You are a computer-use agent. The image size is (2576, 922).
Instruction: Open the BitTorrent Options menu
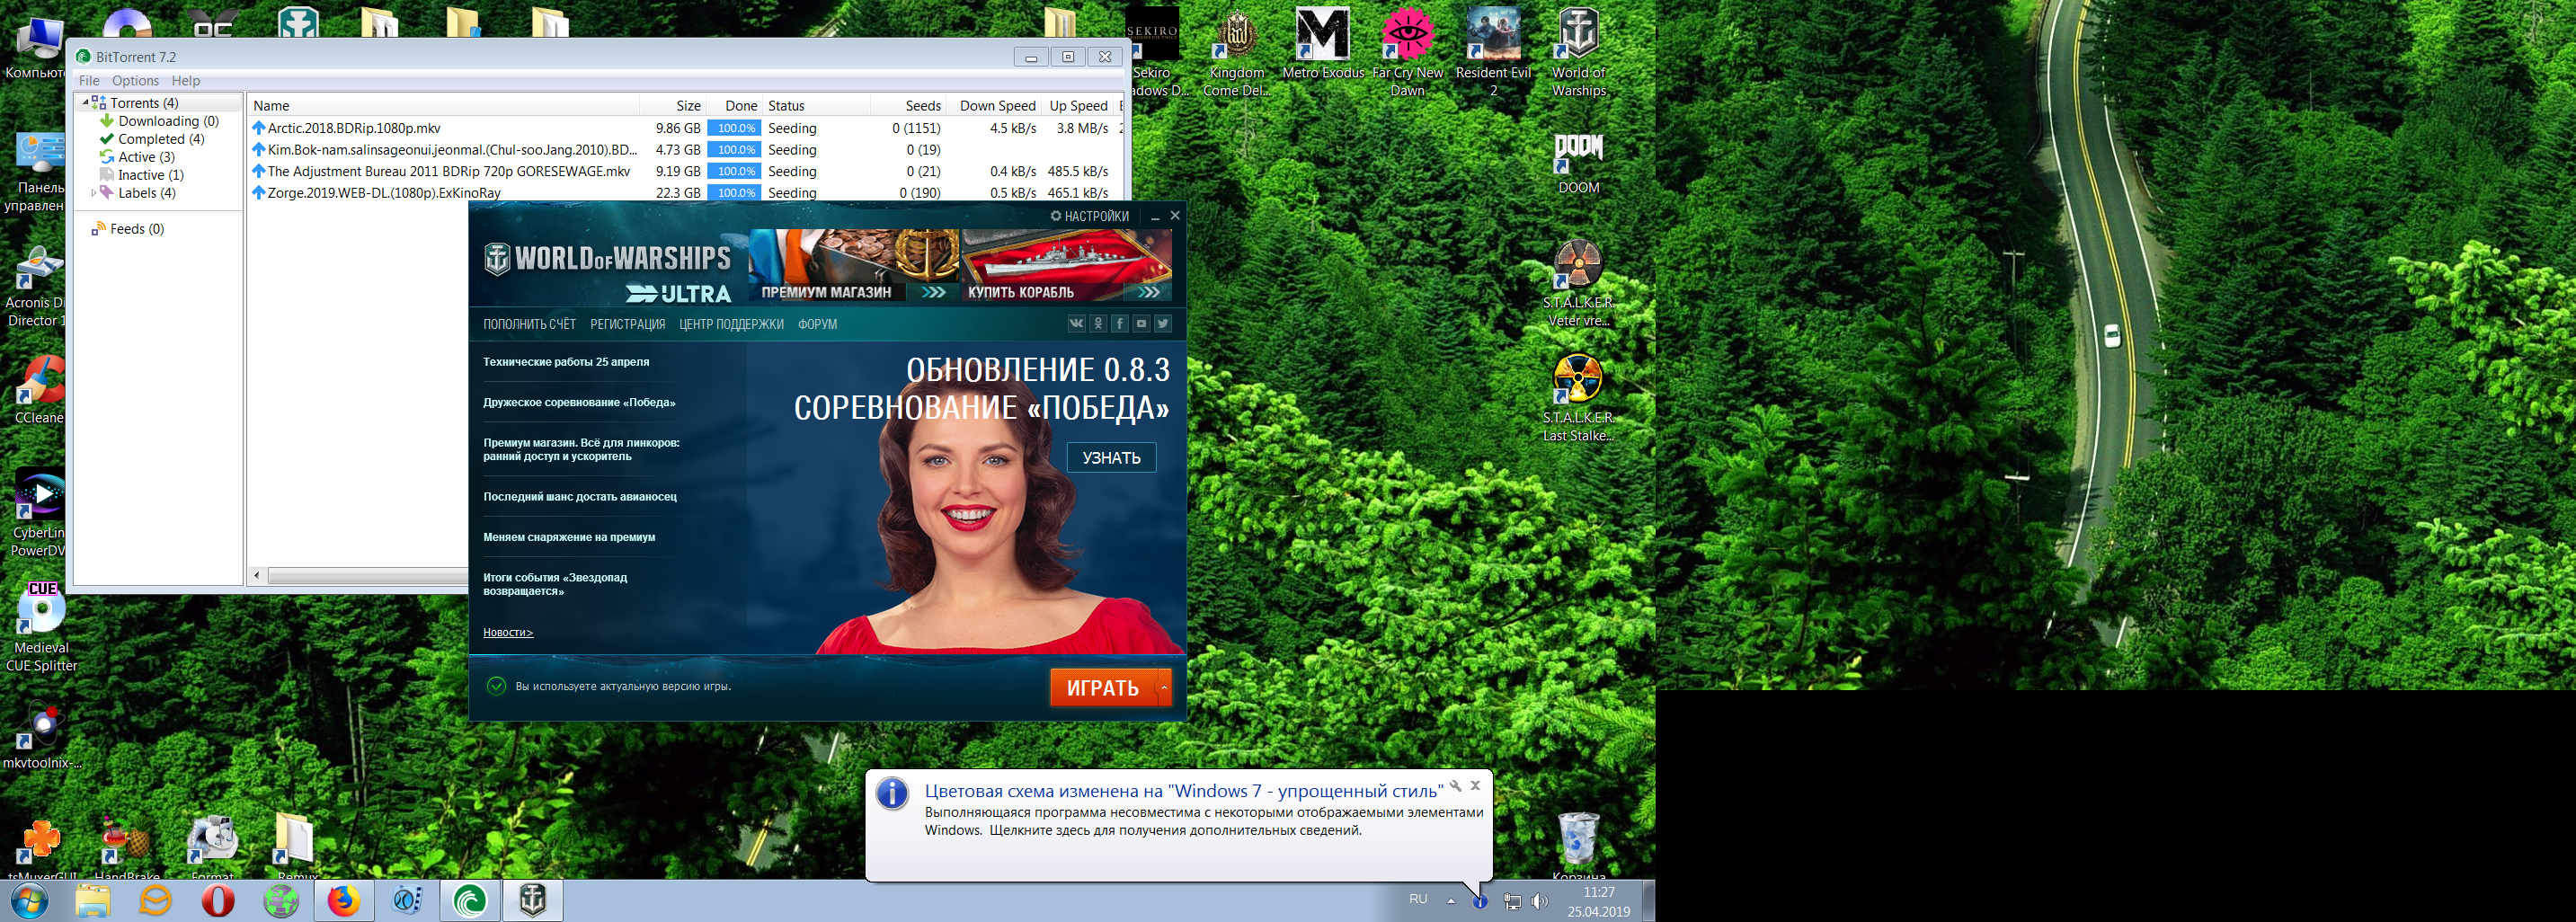[135, 81]
